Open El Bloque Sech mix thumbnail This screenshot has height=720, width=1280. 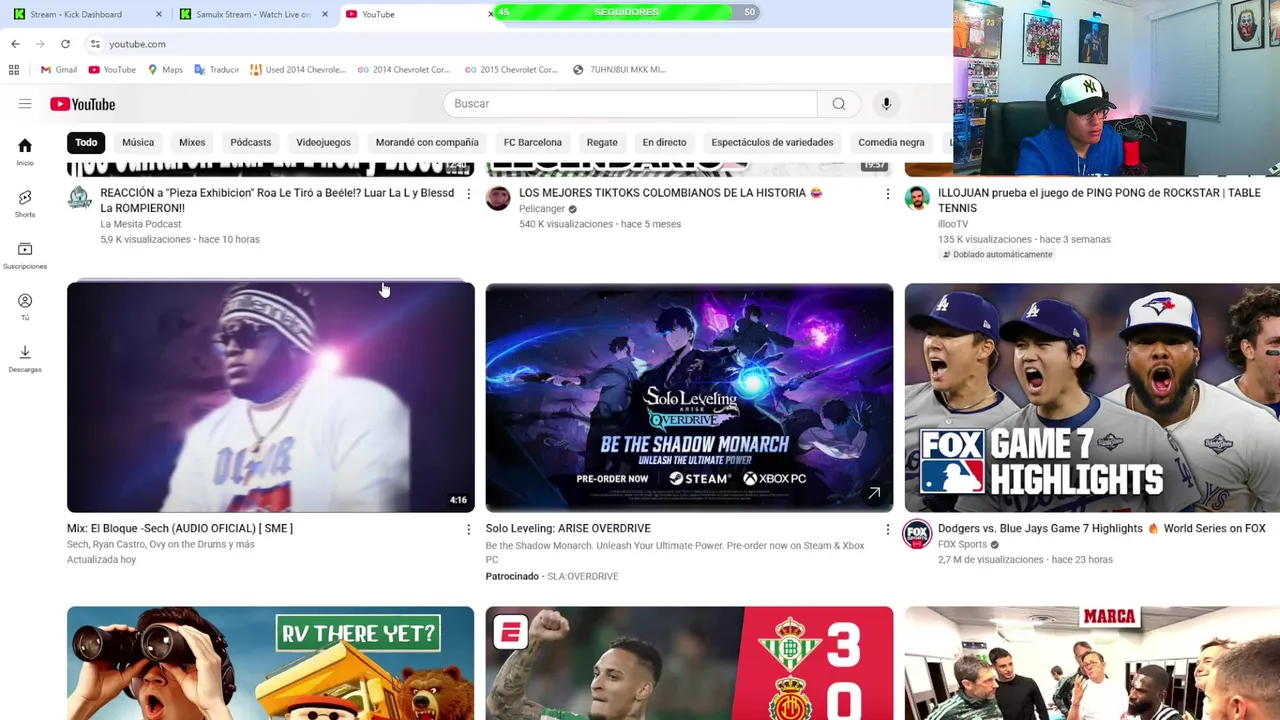271,398
